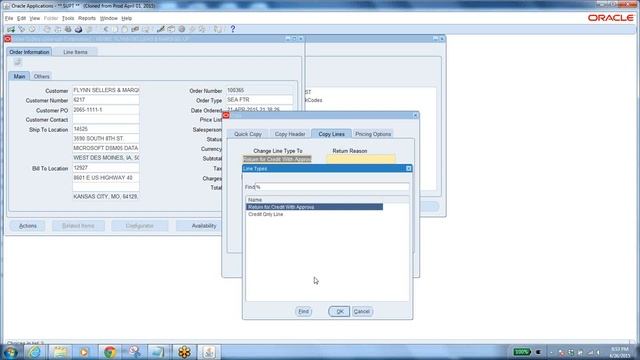Select the Order Information tab
Viewport: 640px width, 360px height.
[29, 52]
